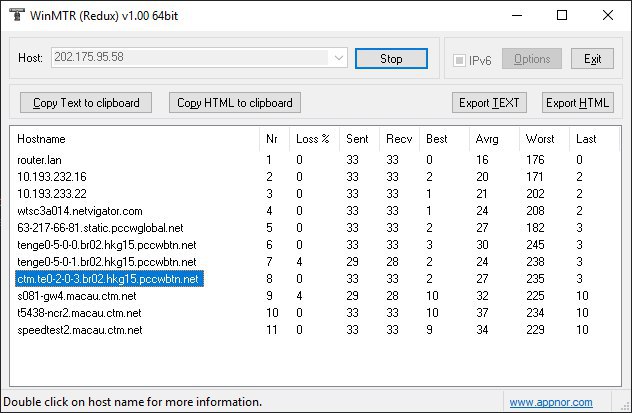Stop the running trace
Viewport: 632px width, 413px height.
click(x=391, y=59)
